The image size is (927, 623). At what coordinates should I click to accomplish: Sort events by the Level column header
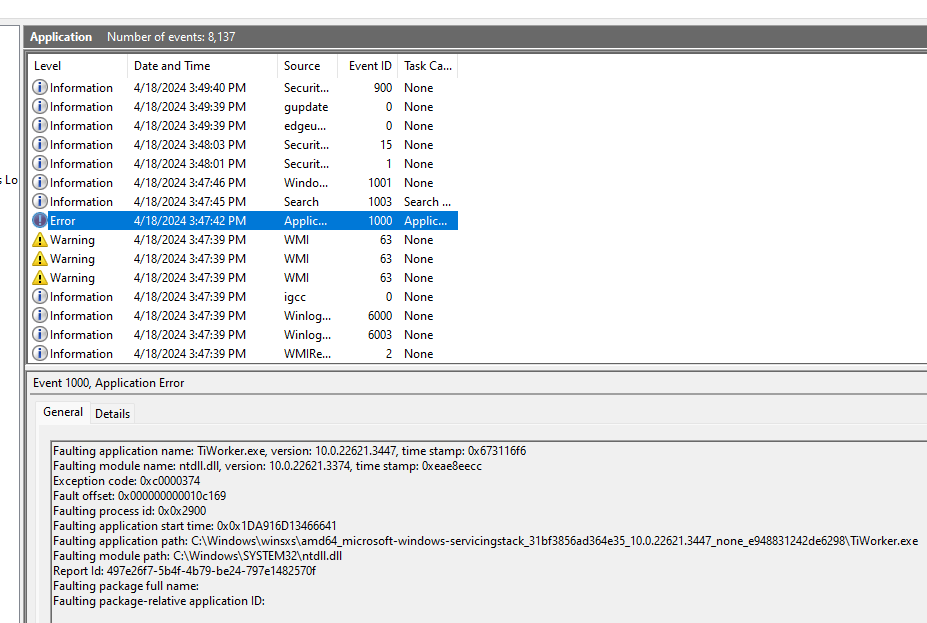point(78,66)
